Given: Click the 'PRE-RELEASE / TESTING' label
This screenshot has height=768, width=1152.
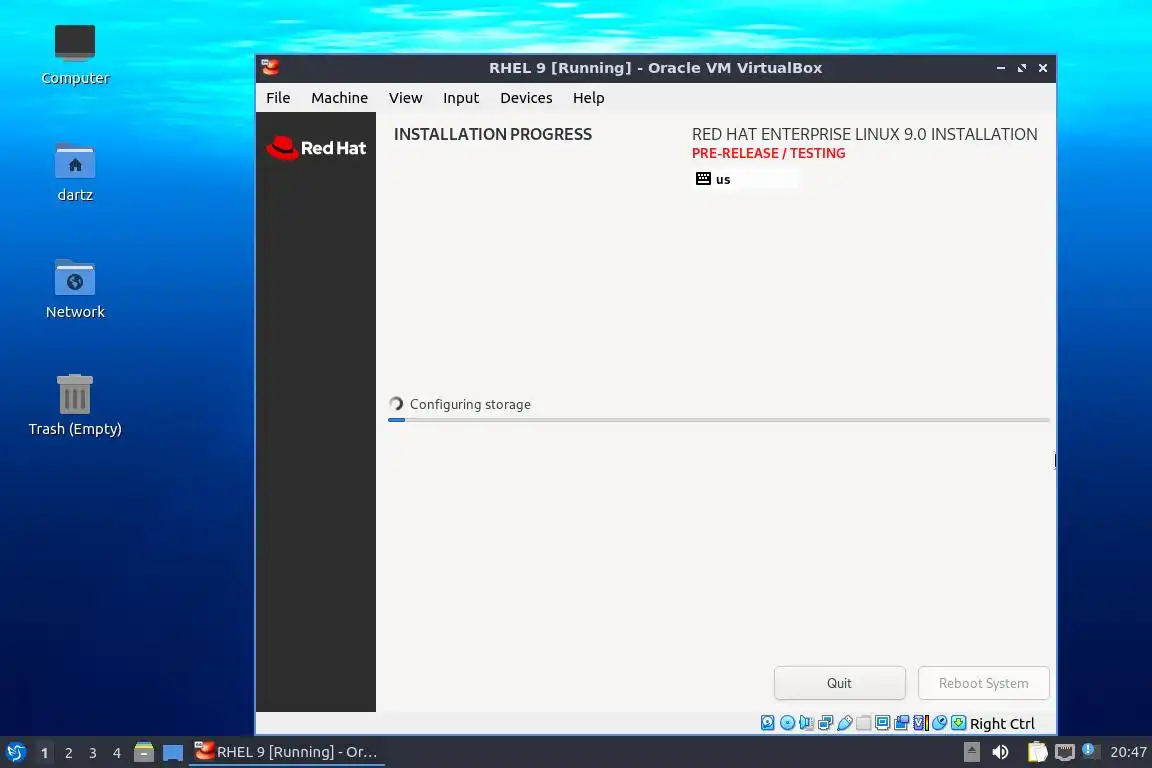Looking at the screenshot, I should pyautogui.click(x=768, y=154).
